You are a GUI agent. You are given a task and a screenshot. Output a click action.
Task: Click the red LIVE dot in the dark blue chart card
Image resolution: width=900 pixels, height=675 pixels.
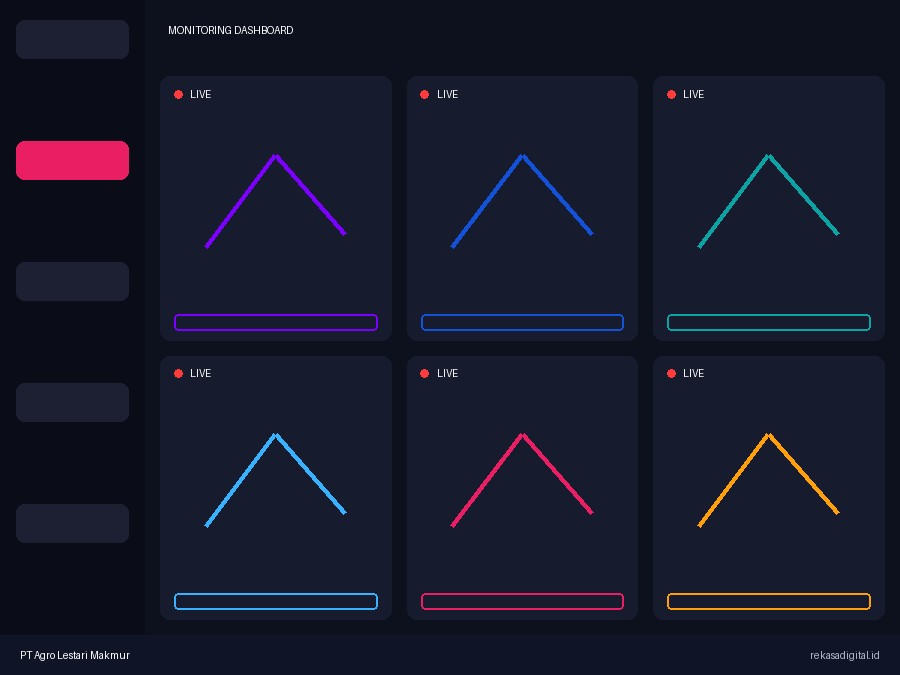coord(425,94)
